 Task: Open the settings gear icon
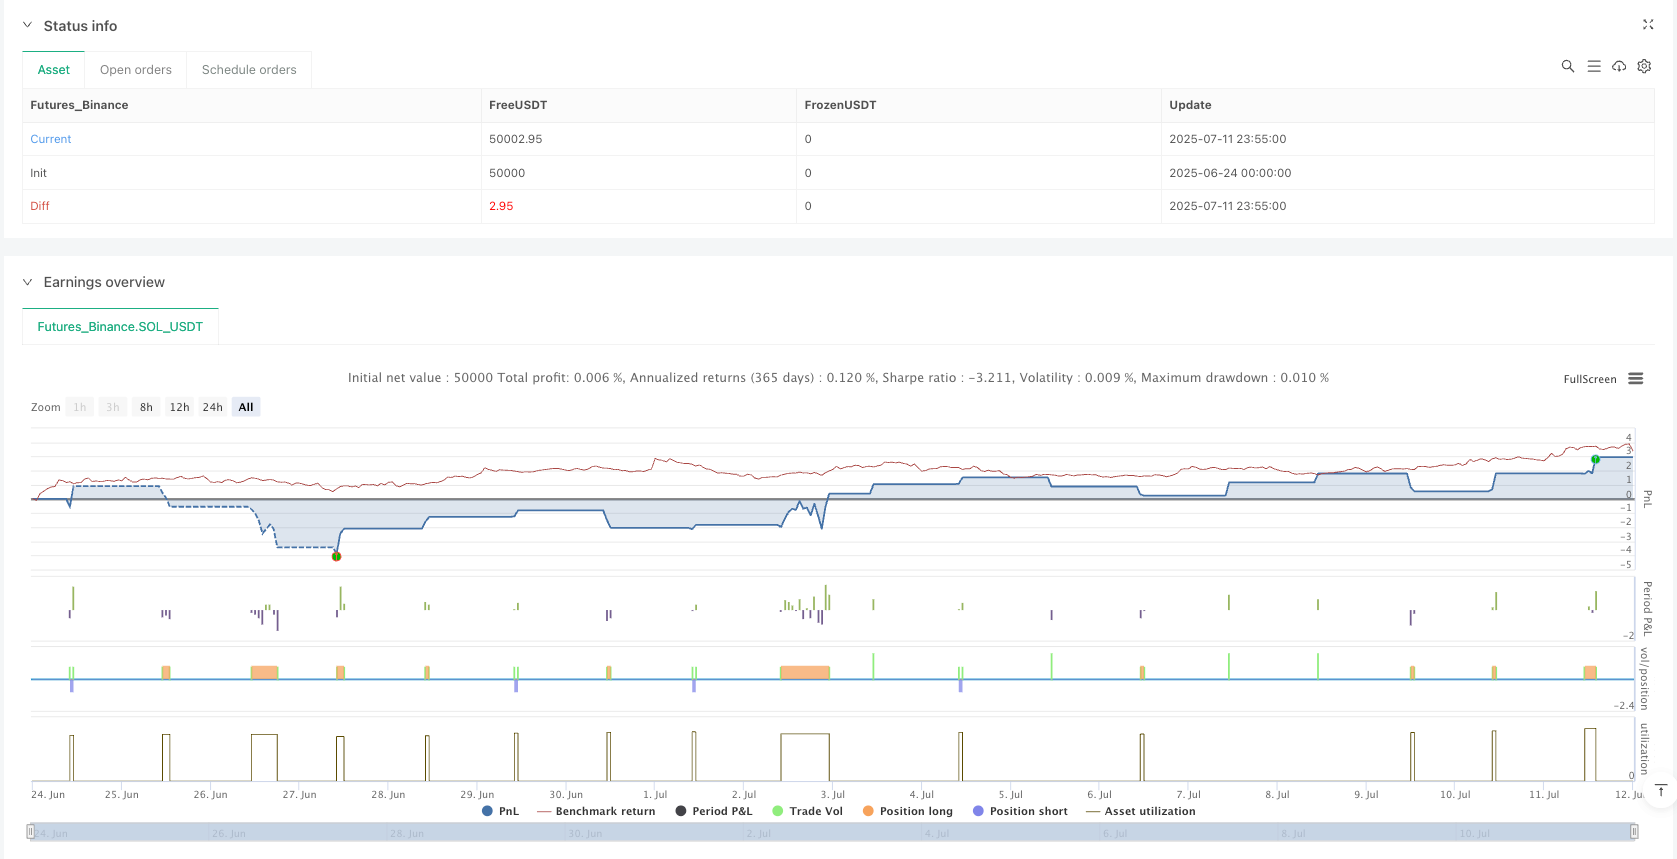pyautogui.click(x=1644, y=66)
